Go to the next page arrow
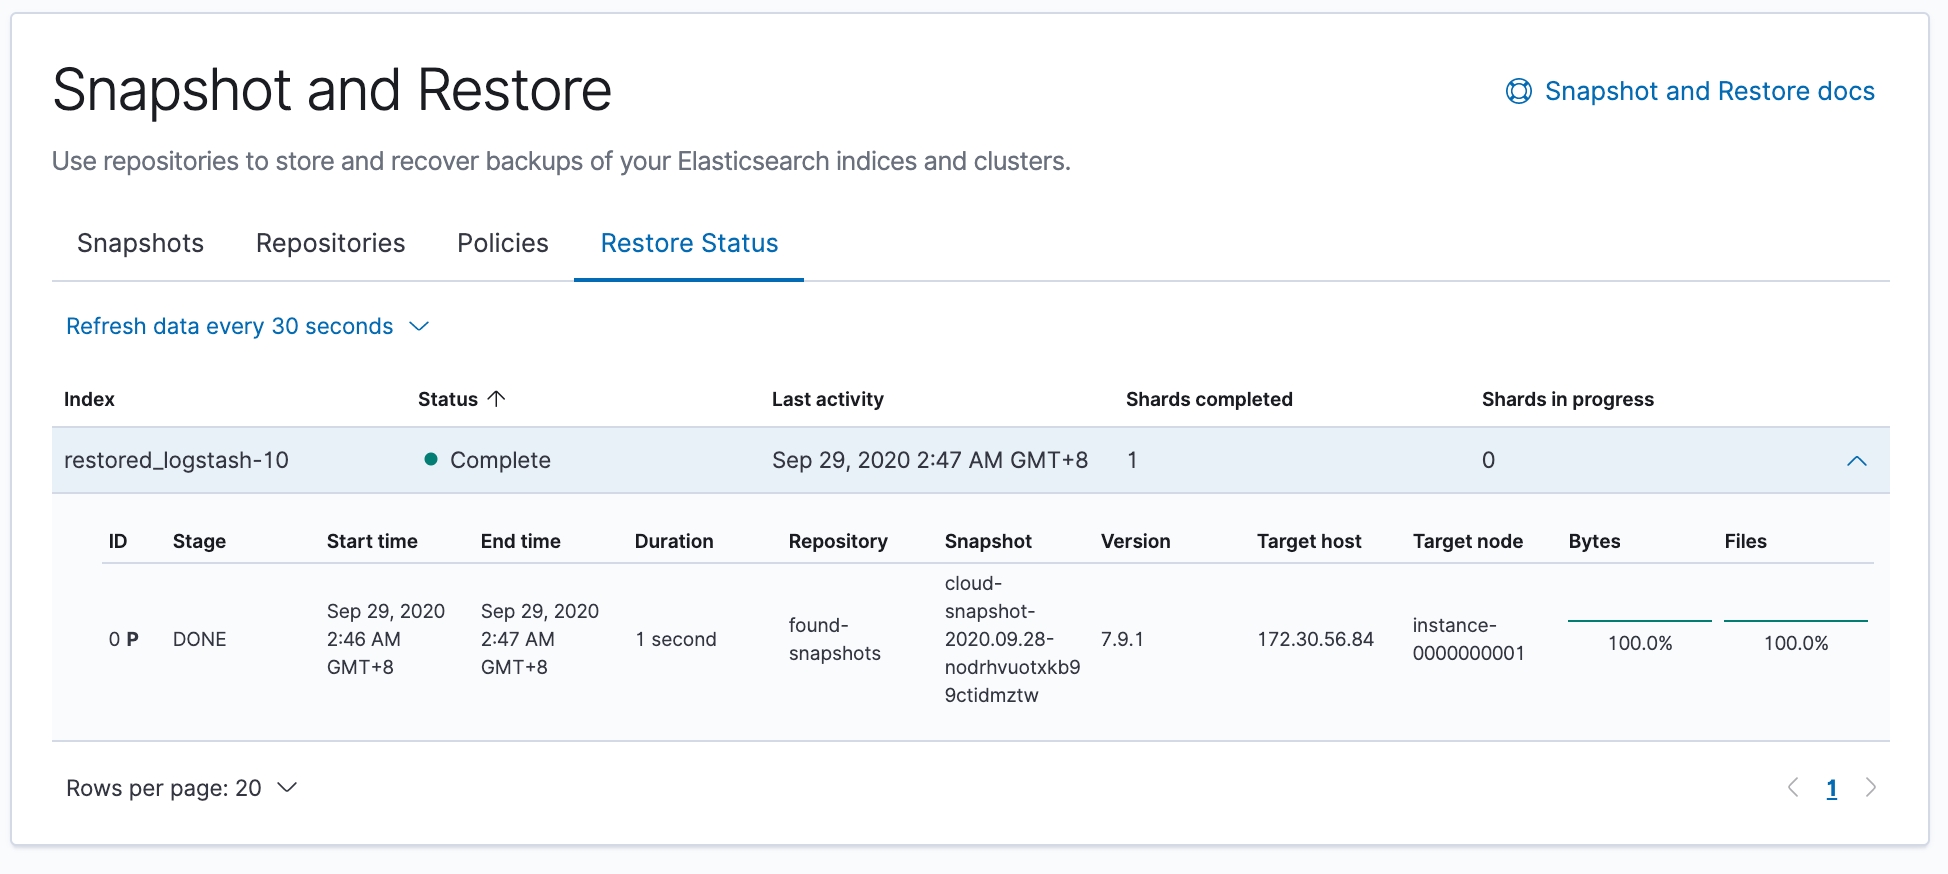This screenshot has width=1948, height=874. (x=1870, y=788)
